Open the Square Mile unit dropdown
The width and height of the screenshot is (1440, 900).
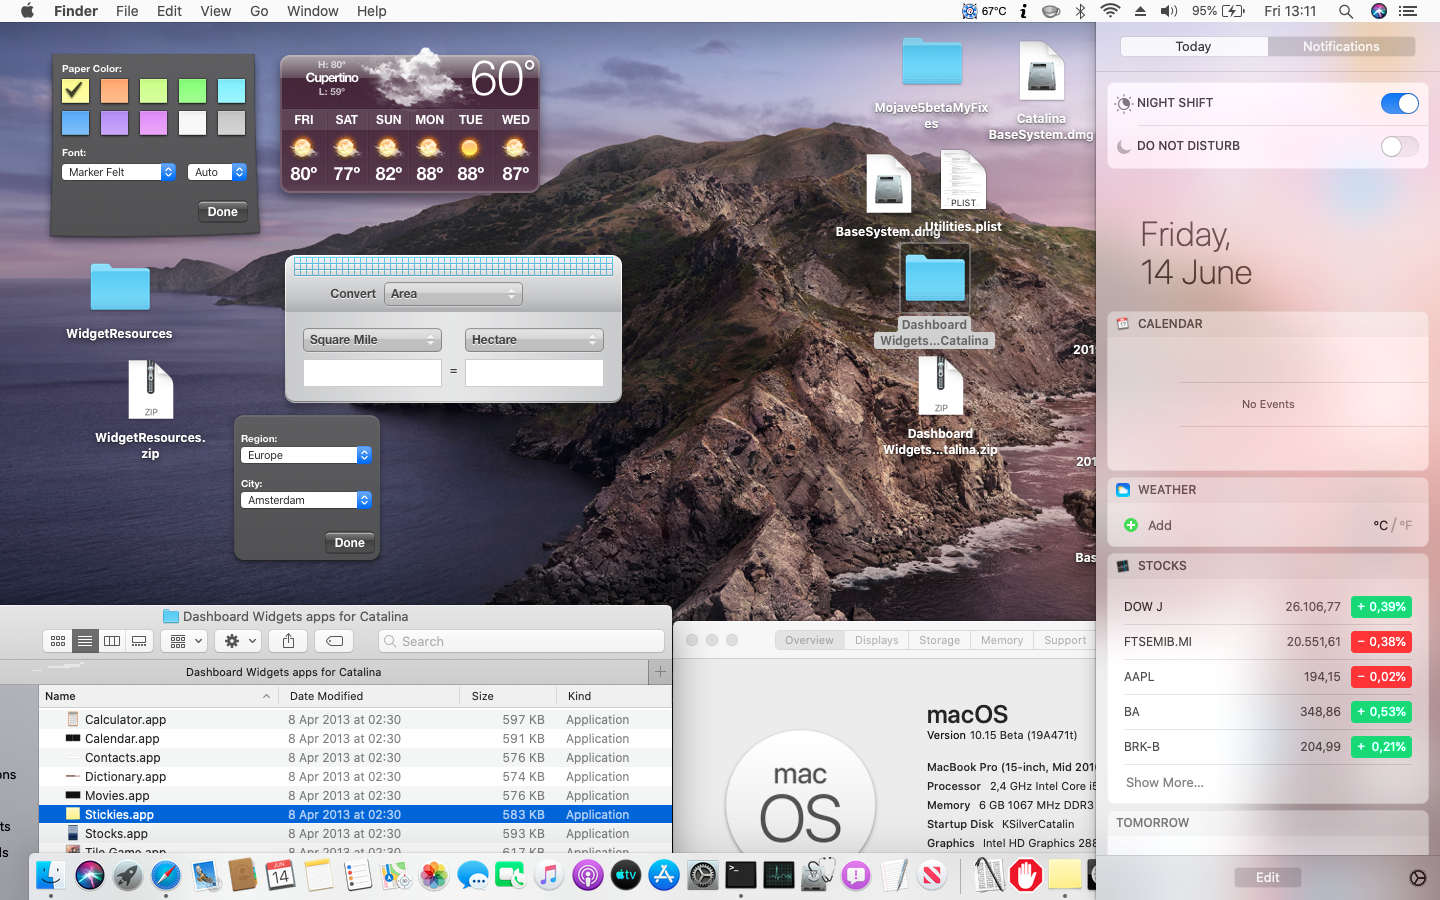[x=372, y=340]
